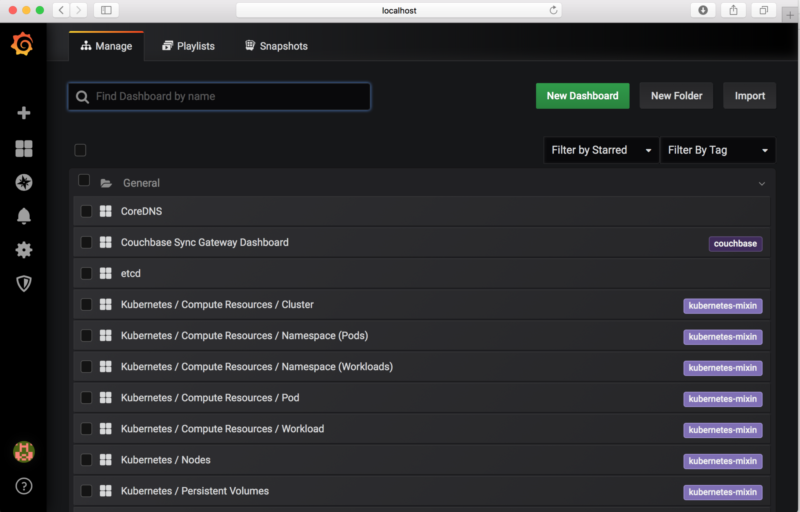This screenshot has width=800, height=512.
Task: Open the Help question mark icon
Action: (24, 486)
